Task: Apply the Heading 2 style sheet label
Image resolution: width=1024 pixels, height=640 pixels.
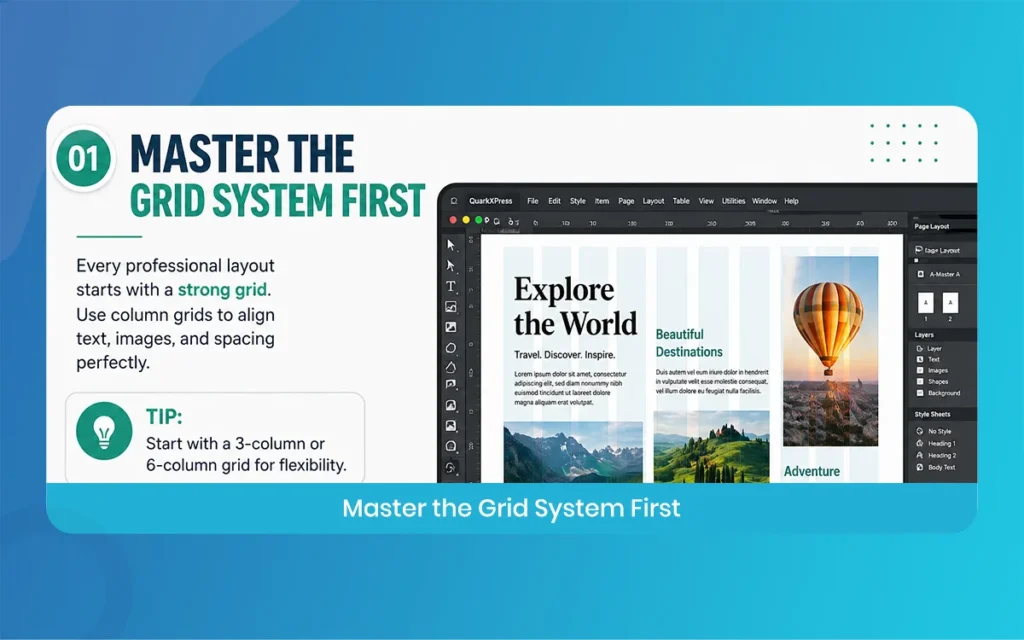Action: [942, 455]
